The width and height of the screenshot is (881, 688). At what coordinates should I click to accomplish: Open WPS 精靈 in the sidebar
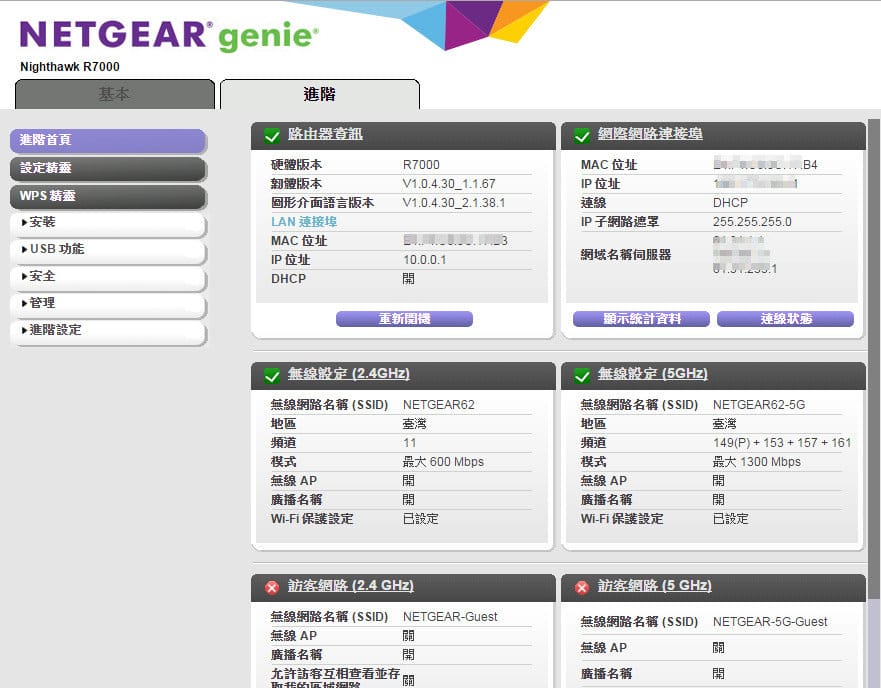pos(108,196)
